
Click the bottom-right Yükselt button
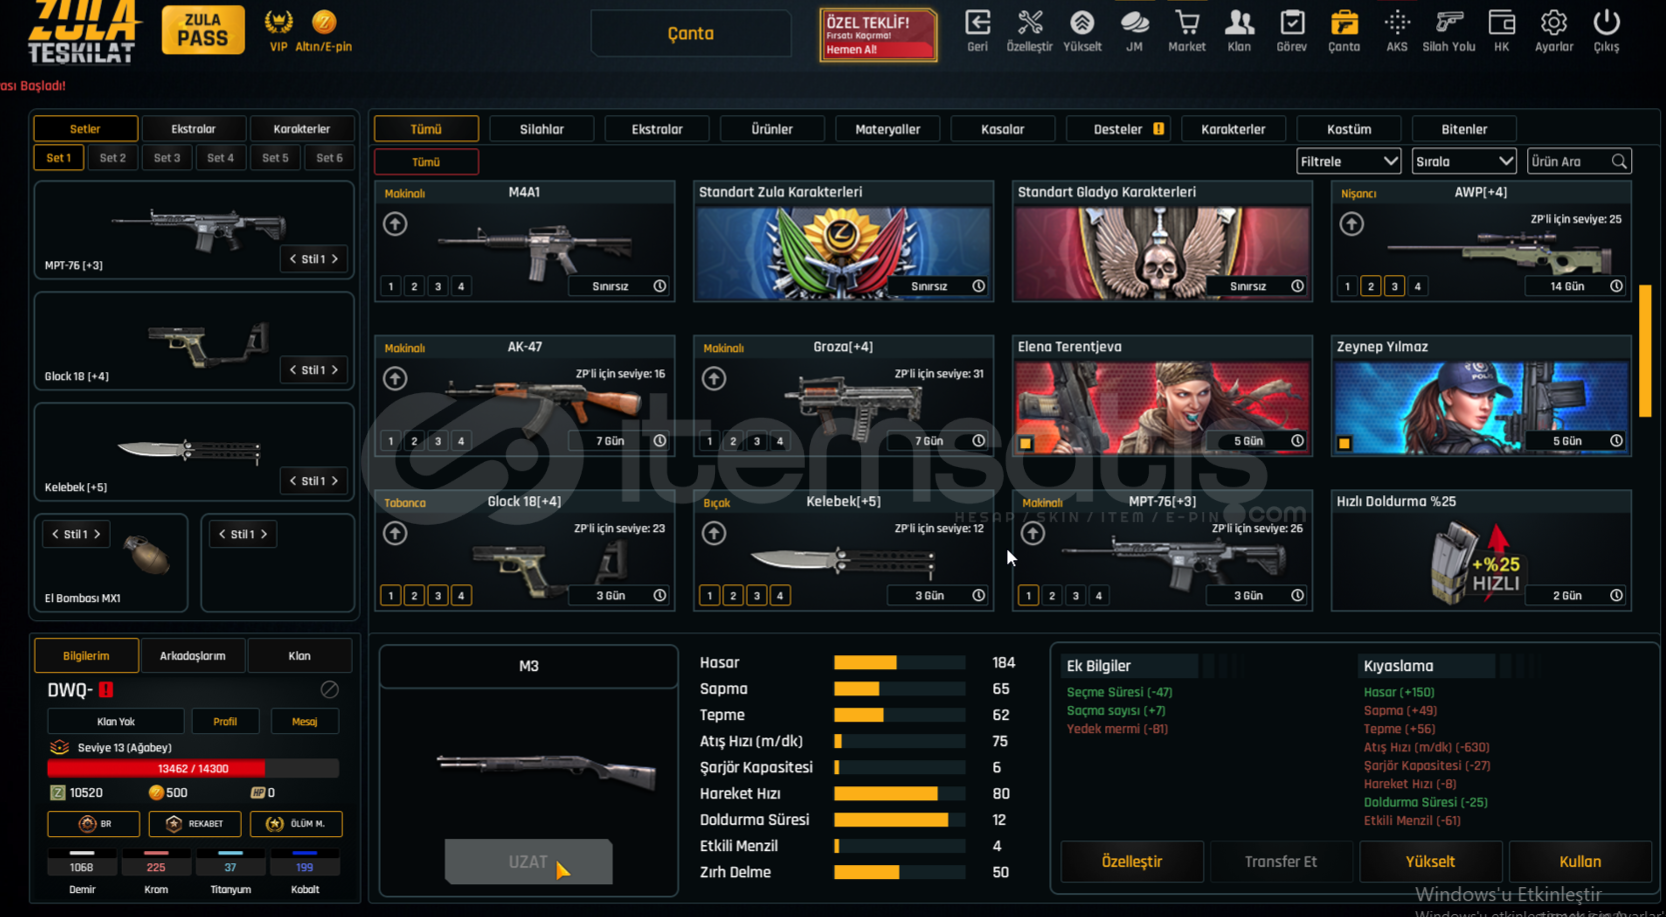click(x=1430, y=862)
